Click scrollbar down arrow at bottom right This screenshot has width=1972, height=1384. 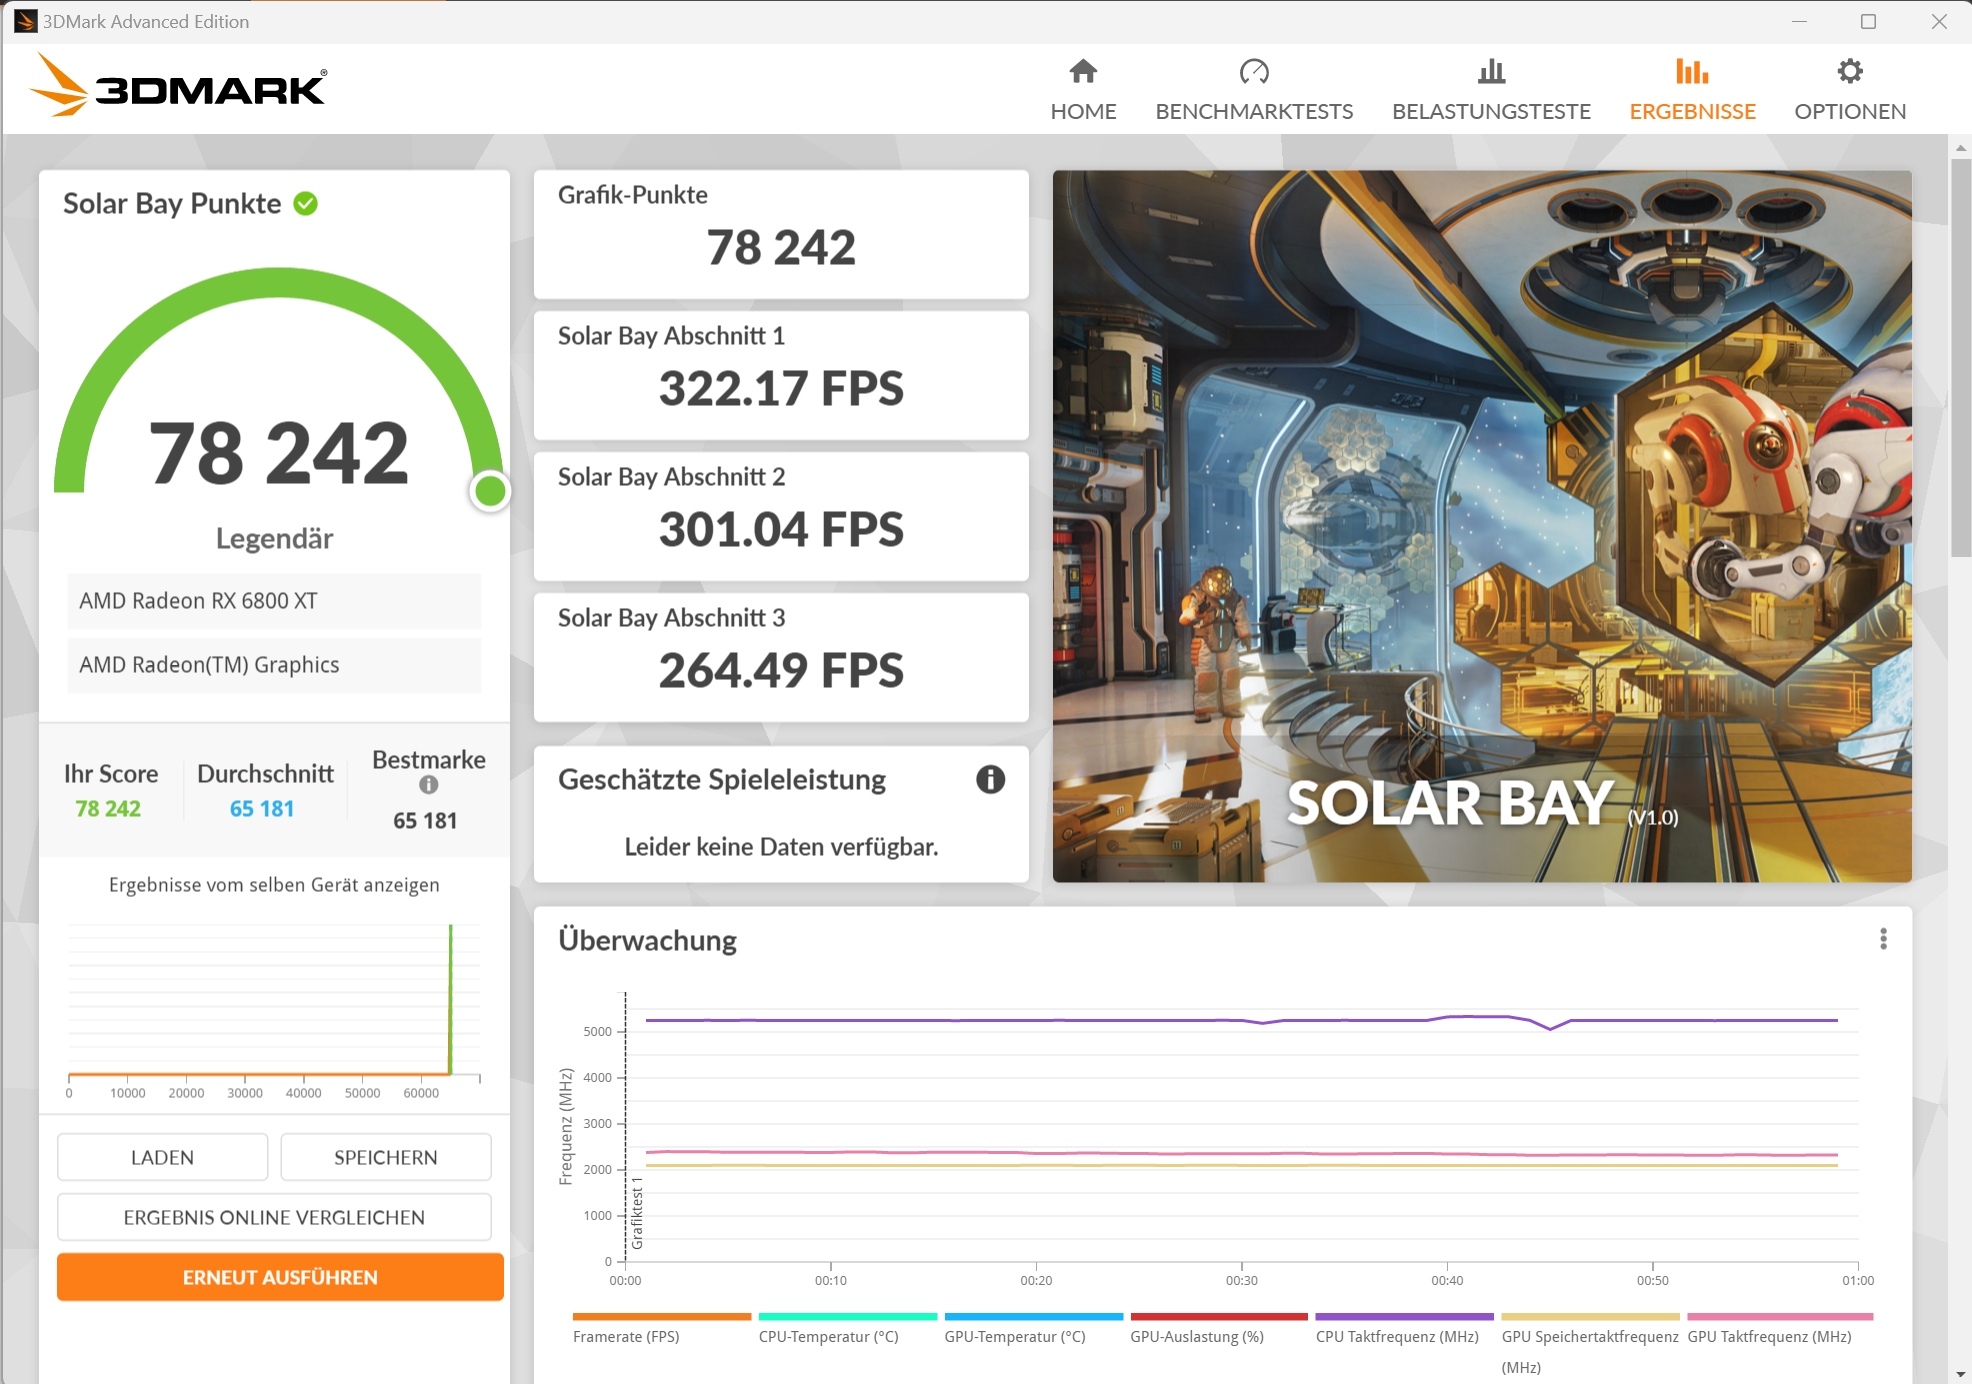pos(1960,1374)
